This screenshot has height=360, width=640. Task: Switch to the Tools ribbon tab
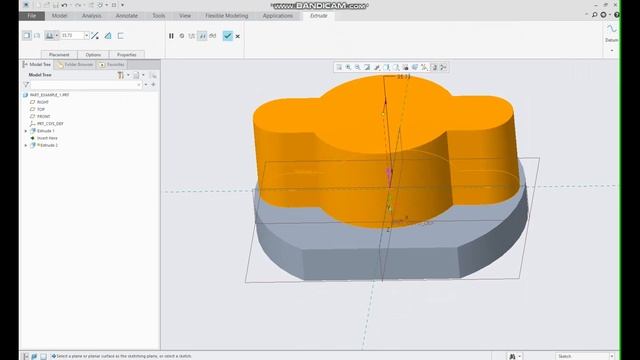pos(158,16)
